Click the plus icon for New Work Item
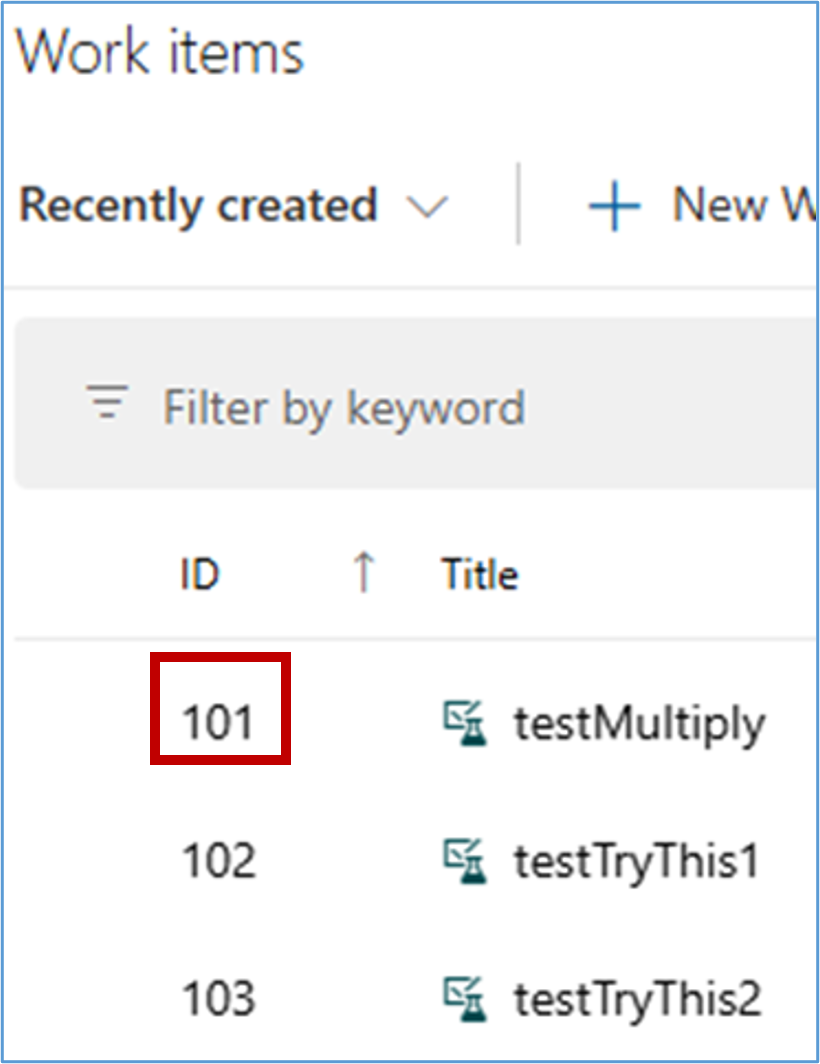The width and height of the screenshot is (820, 1064). point(613,207)
